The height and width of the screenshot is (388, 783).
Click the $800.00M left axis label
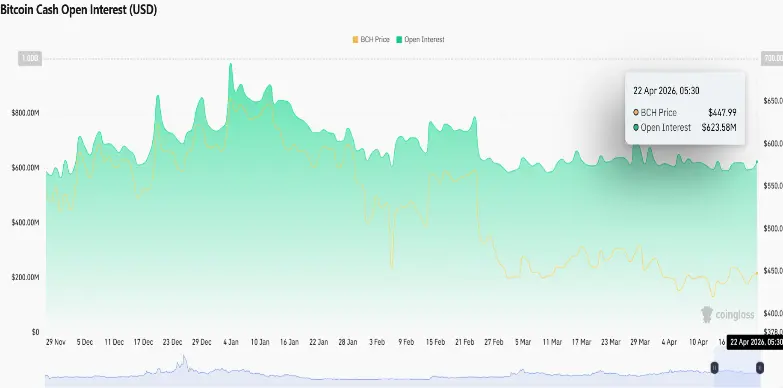25,113
